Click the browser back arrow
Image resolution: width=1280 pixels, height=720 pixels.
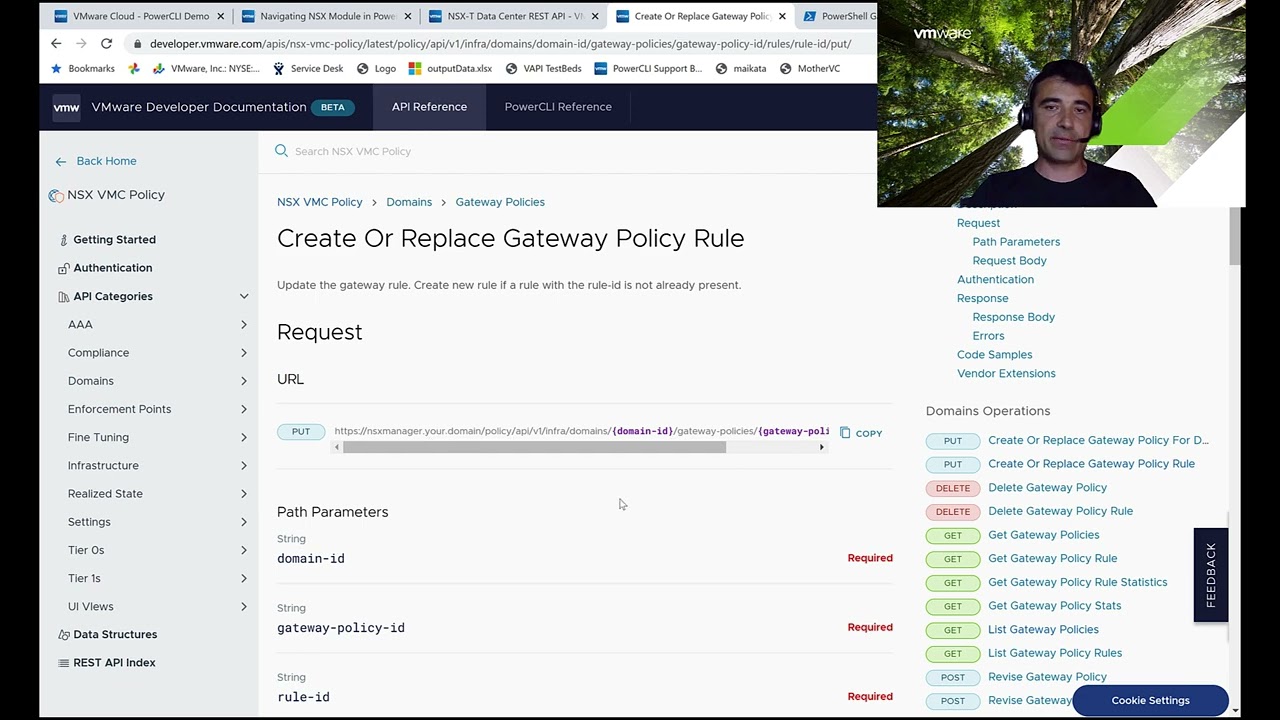tap(56, 43)
